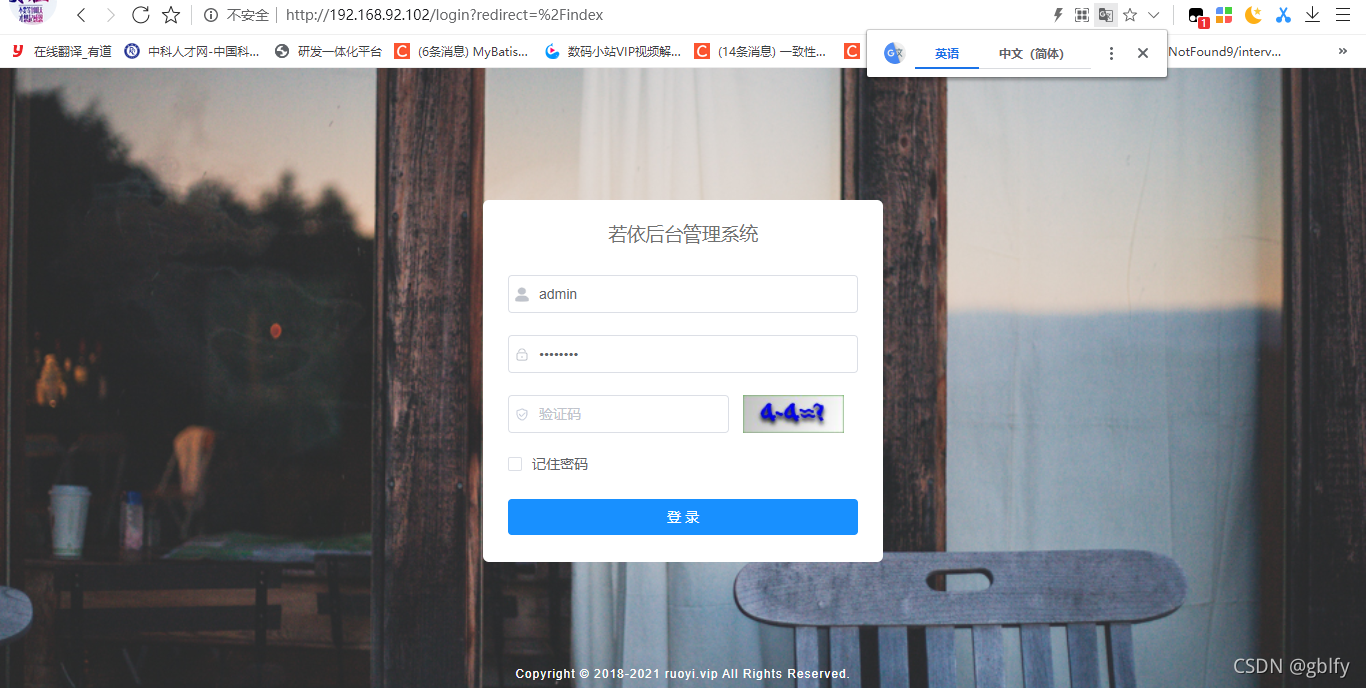This screenshot has height=688, width=1366.
Task: Click the blue scissors screenshot icon
Action: [x=1283, y=15]
